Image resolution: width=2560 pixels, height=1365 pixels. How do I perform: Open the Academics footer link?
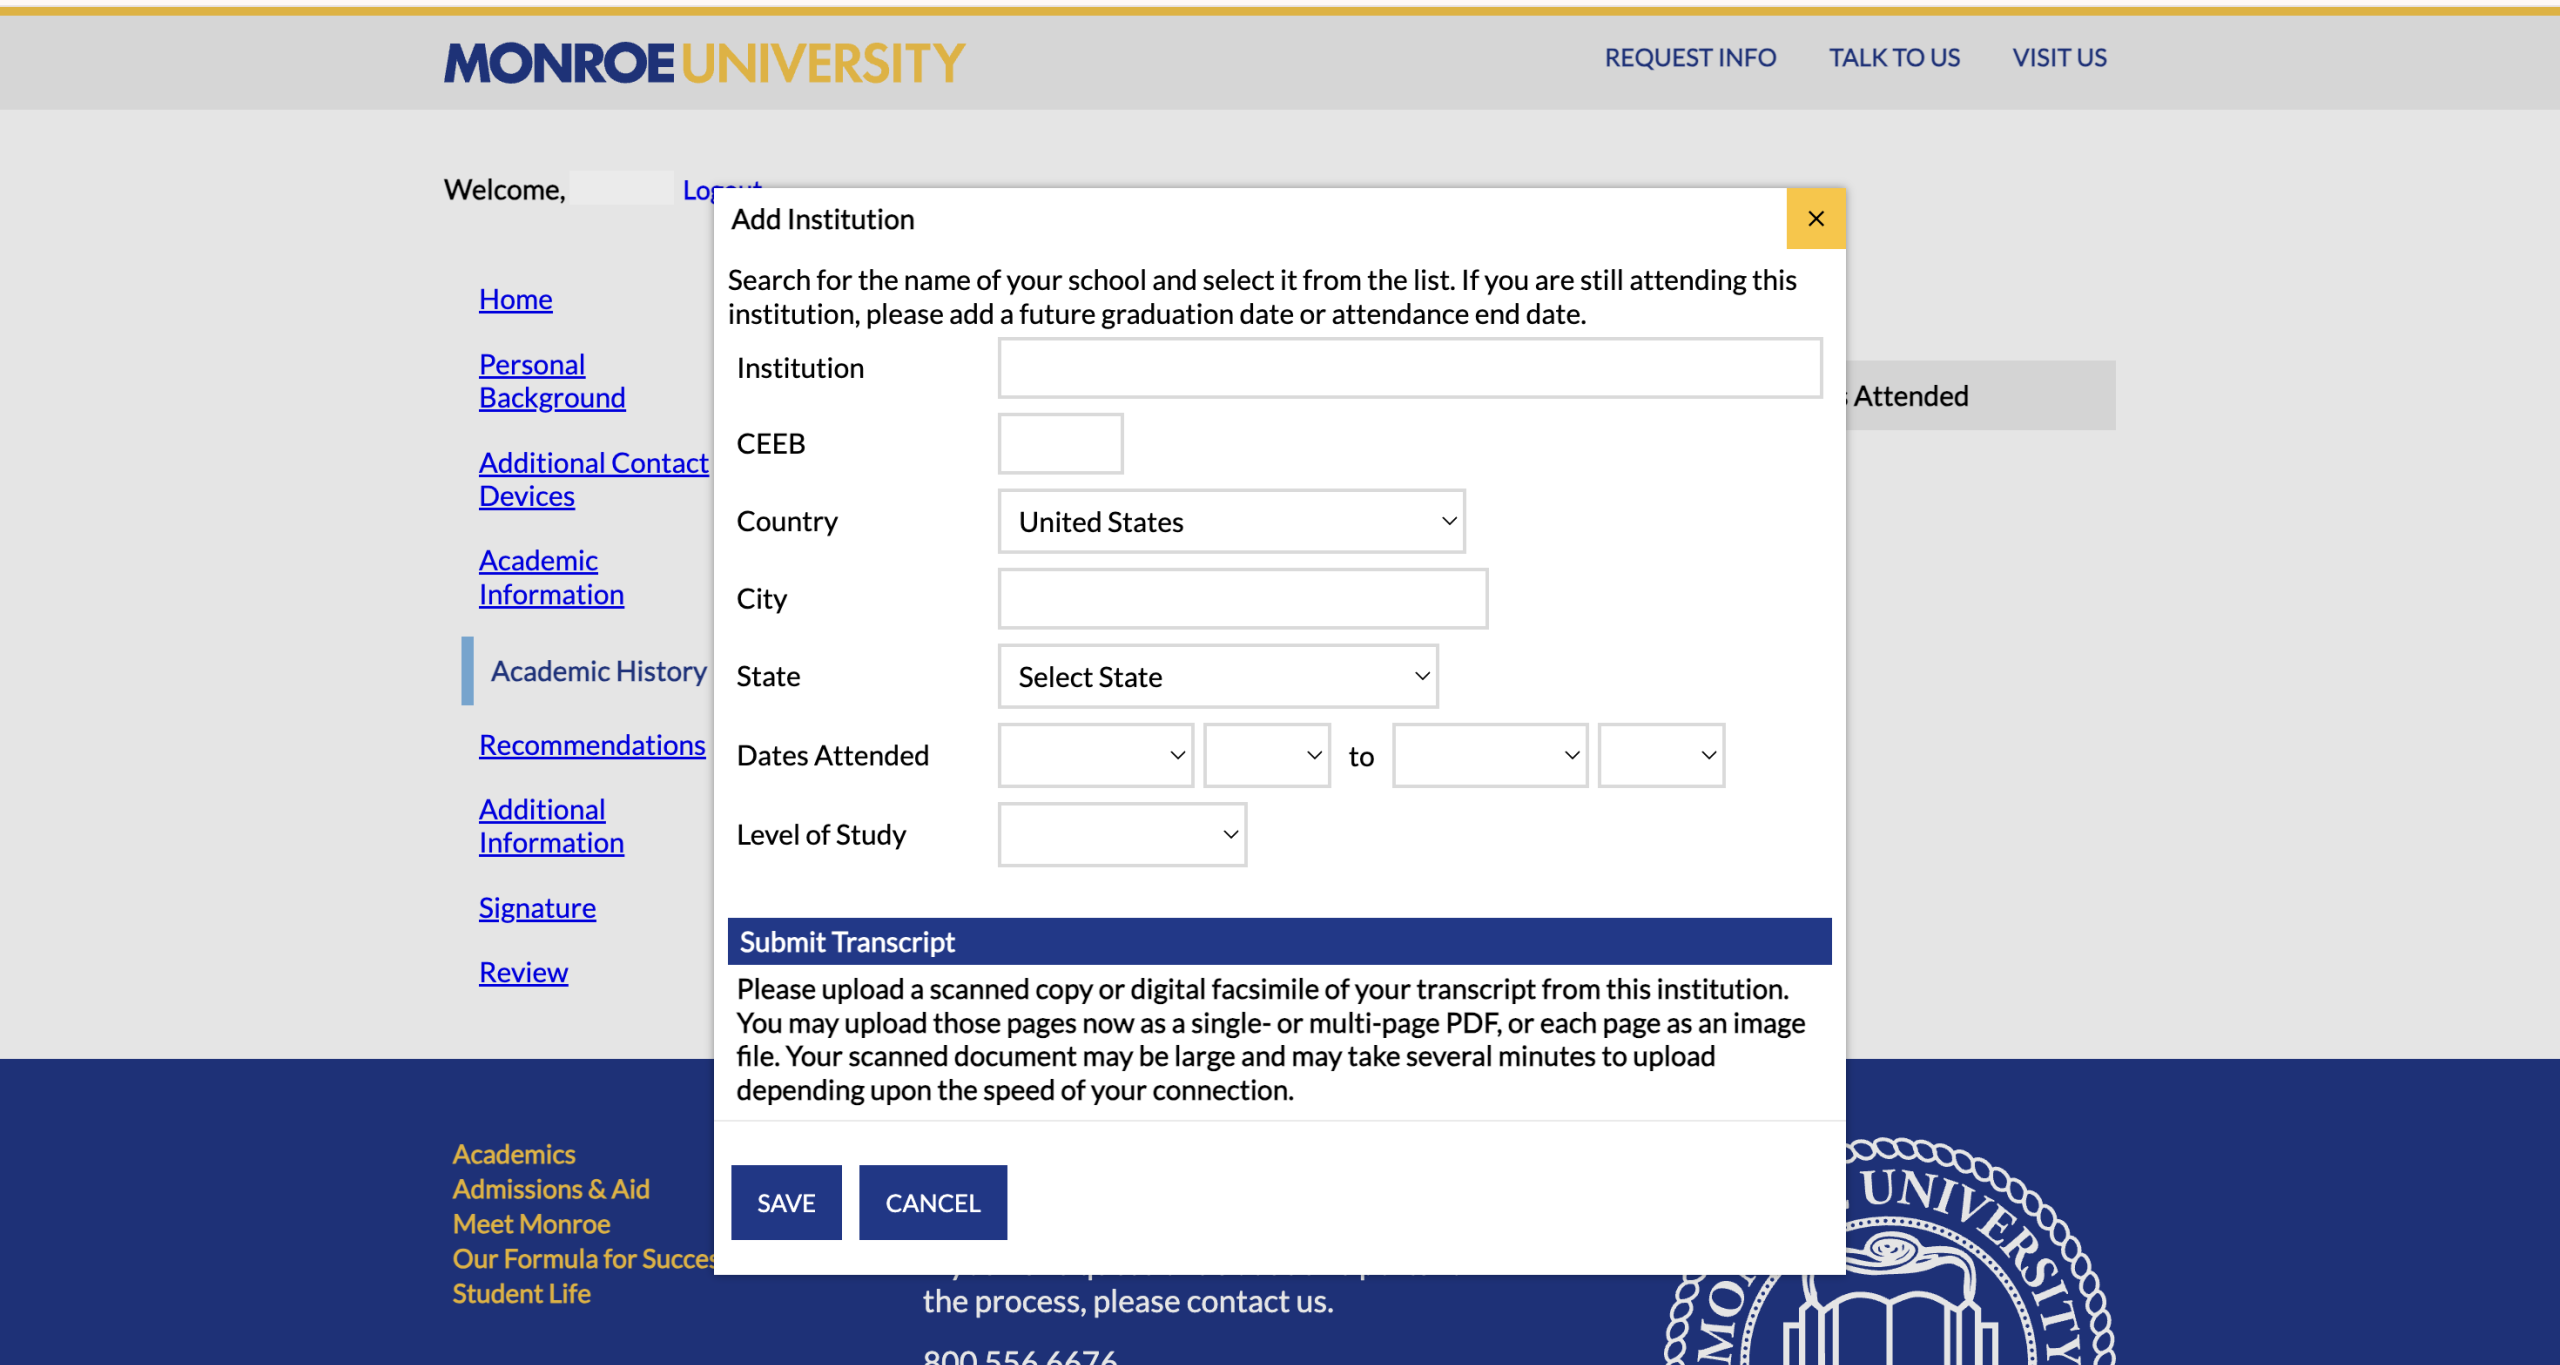coord(514,1154)
